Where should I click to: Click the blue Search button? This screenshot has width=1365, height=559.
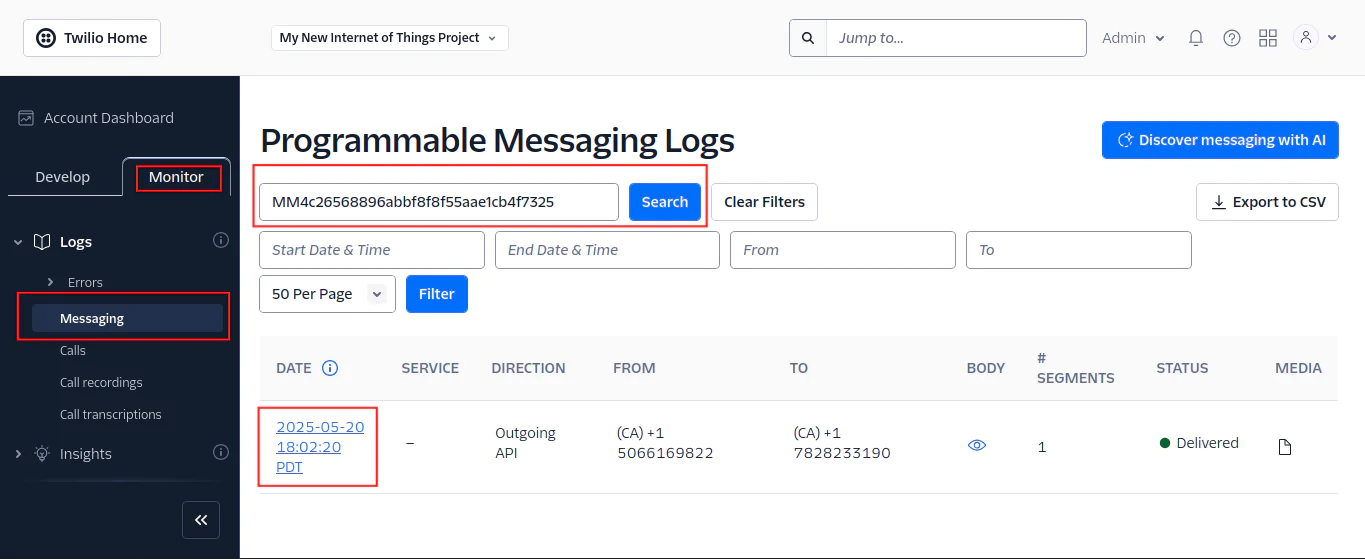665,202
